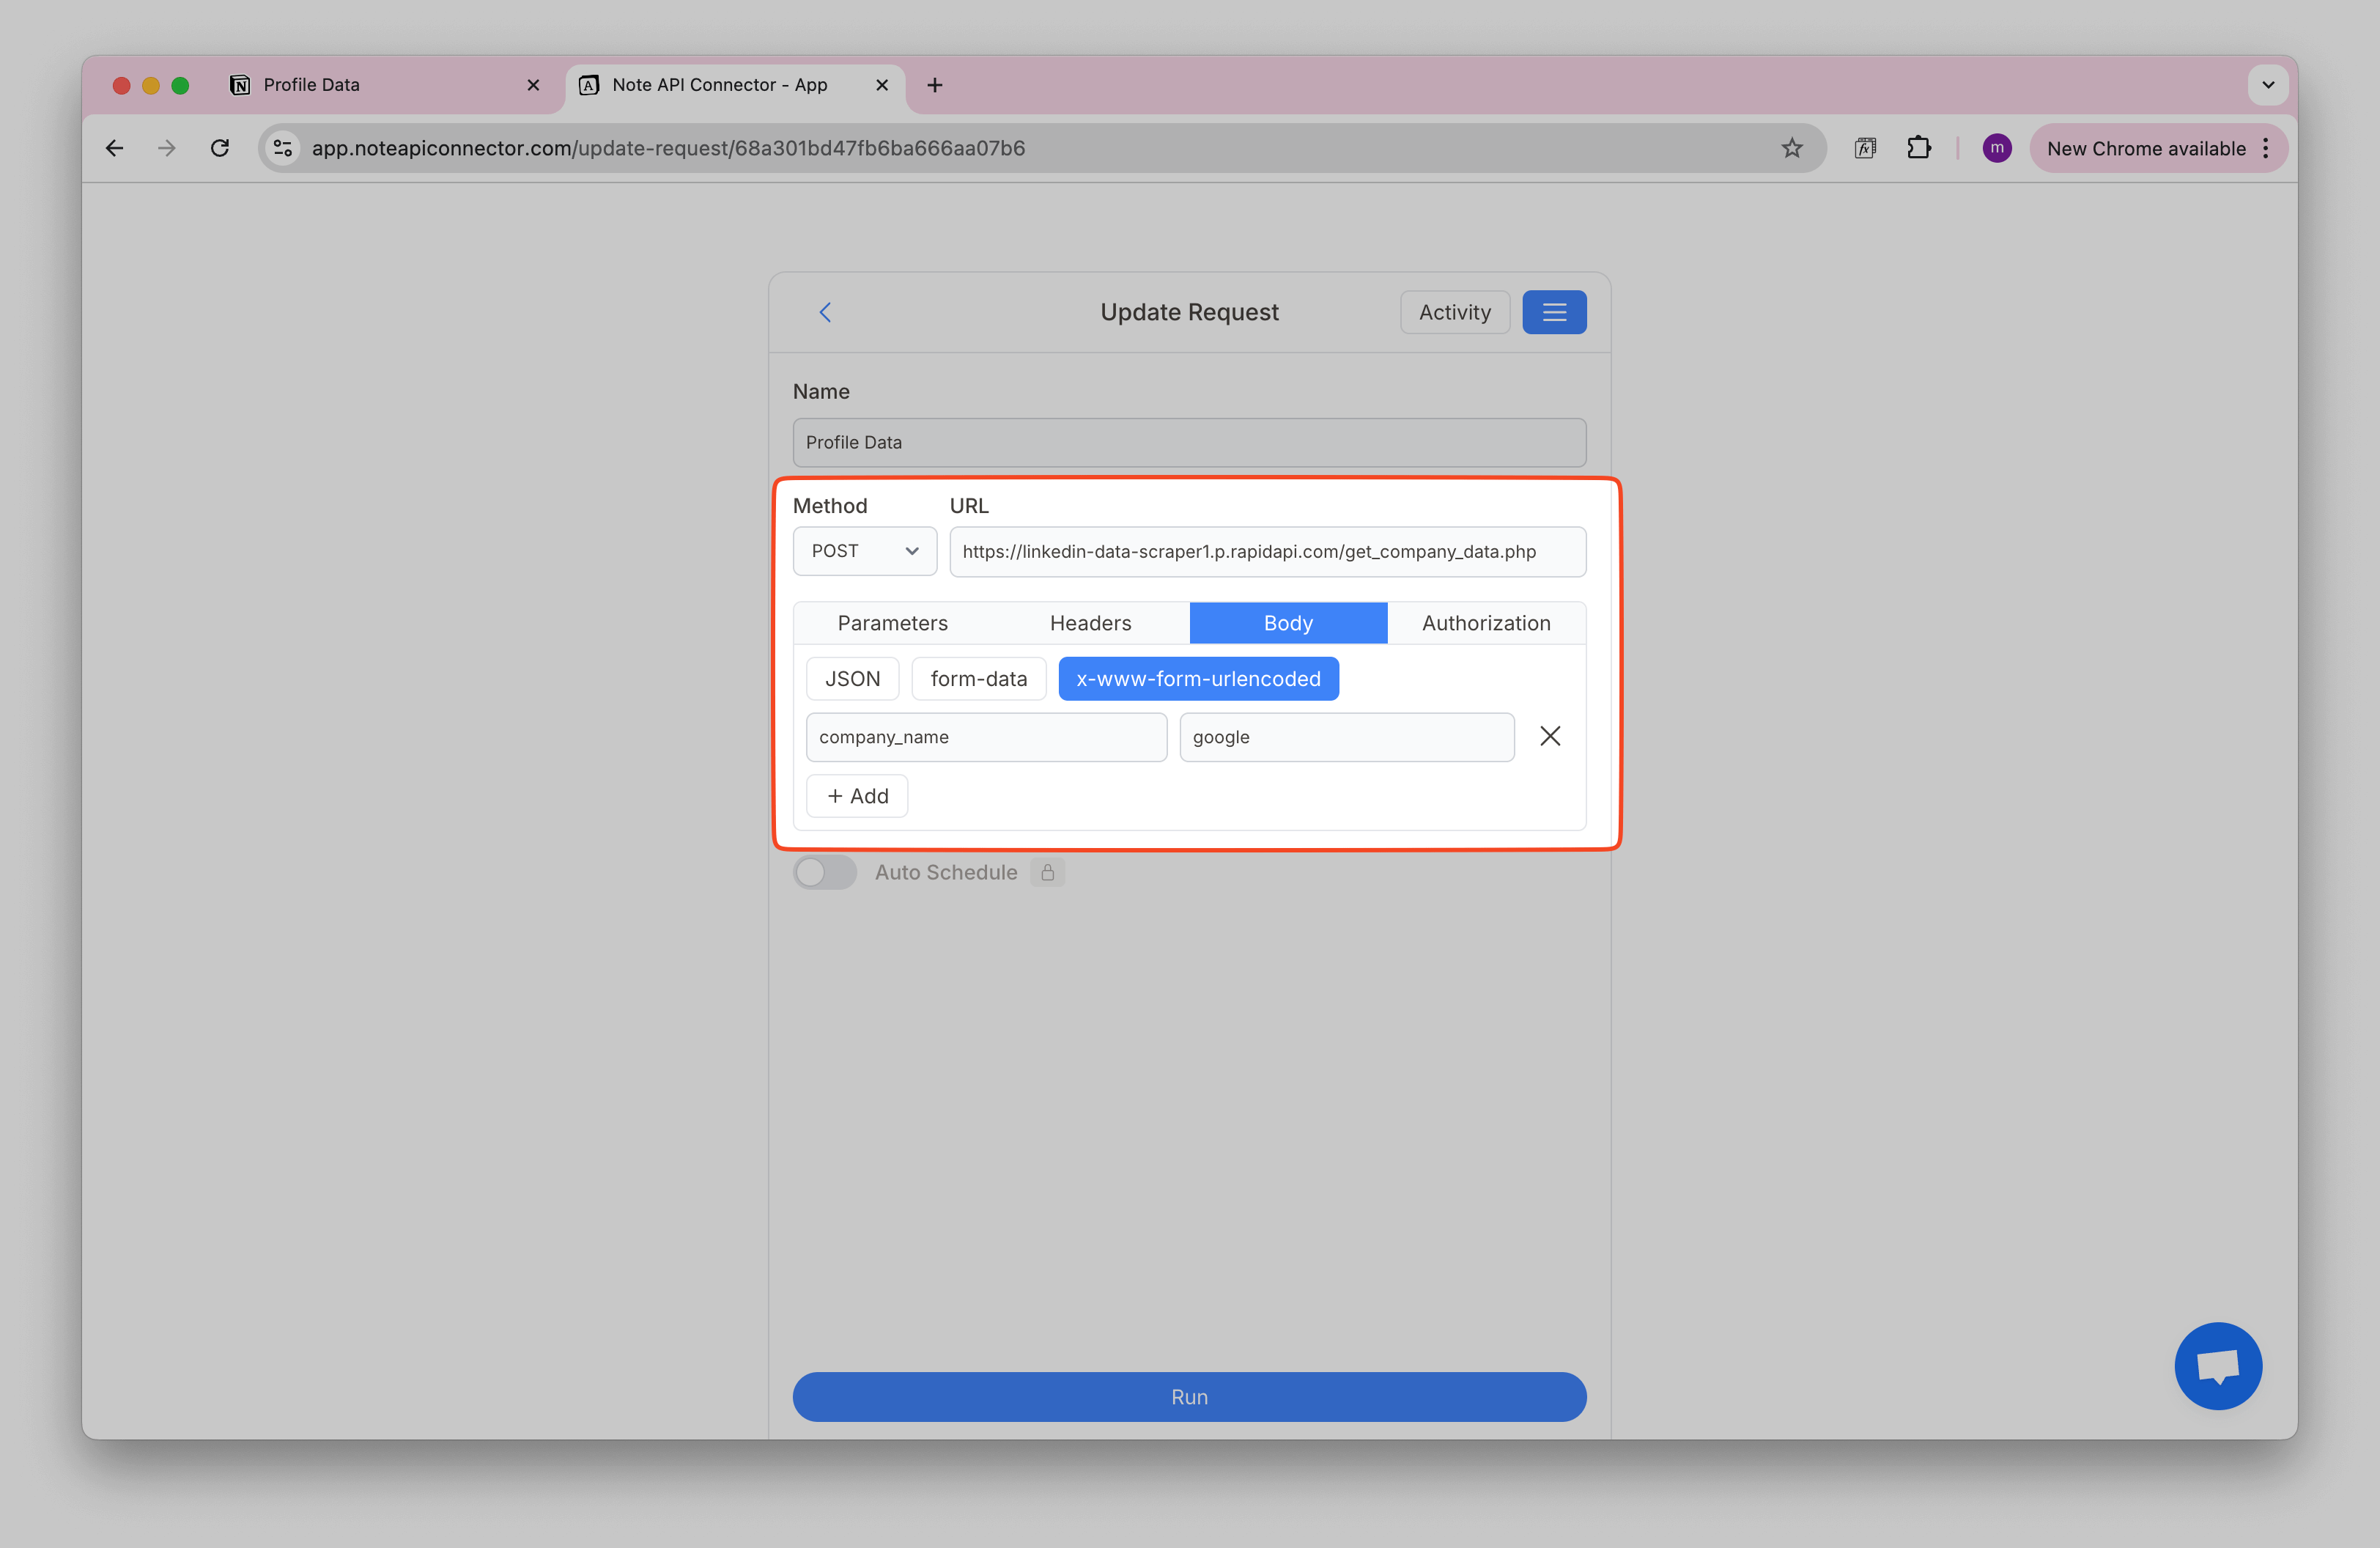Run the request
Screen dimensions: 2380x1548
(1189, 1397)
